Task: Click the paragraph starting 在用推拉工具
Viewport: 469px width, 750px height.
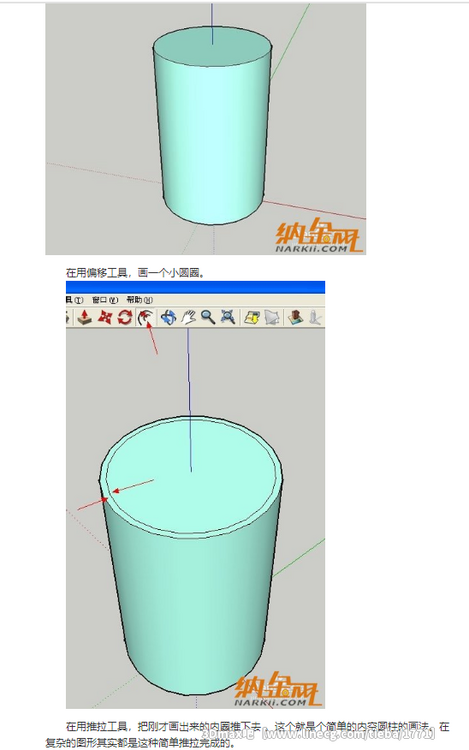Action: [x=248, y=735]
